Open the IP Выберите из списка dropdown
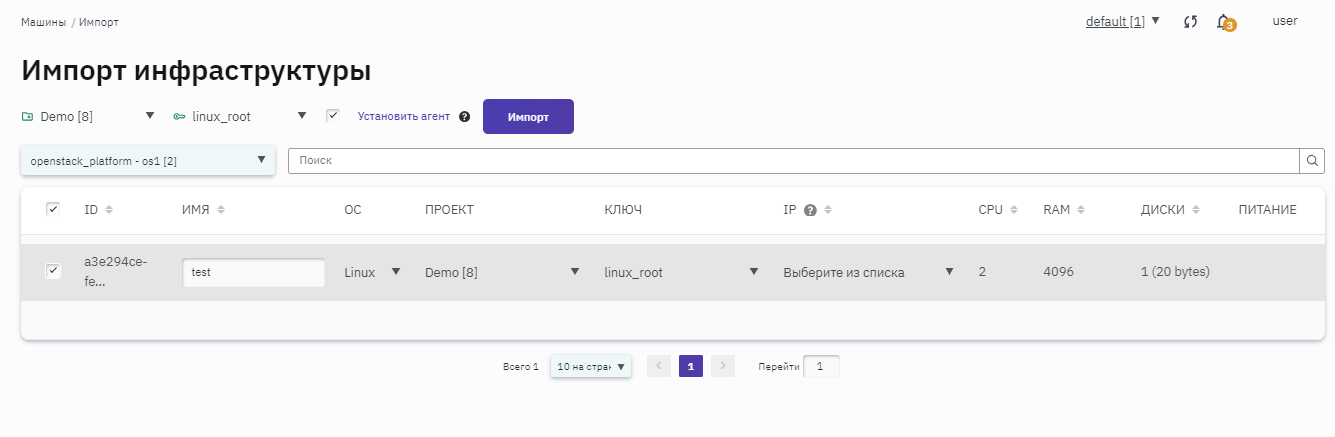The image size is (1335, 437). (x=868, y=272)
